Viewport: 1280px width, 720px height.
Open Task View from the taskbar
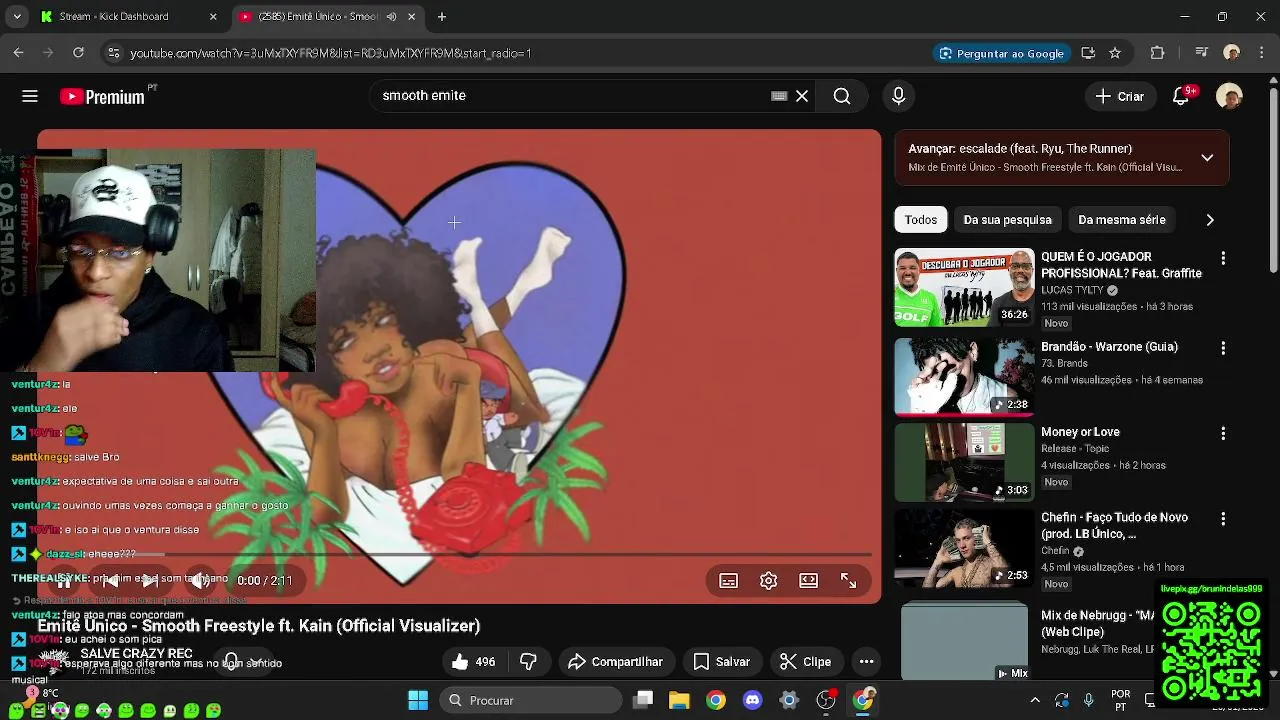click(x=643, y=700)
